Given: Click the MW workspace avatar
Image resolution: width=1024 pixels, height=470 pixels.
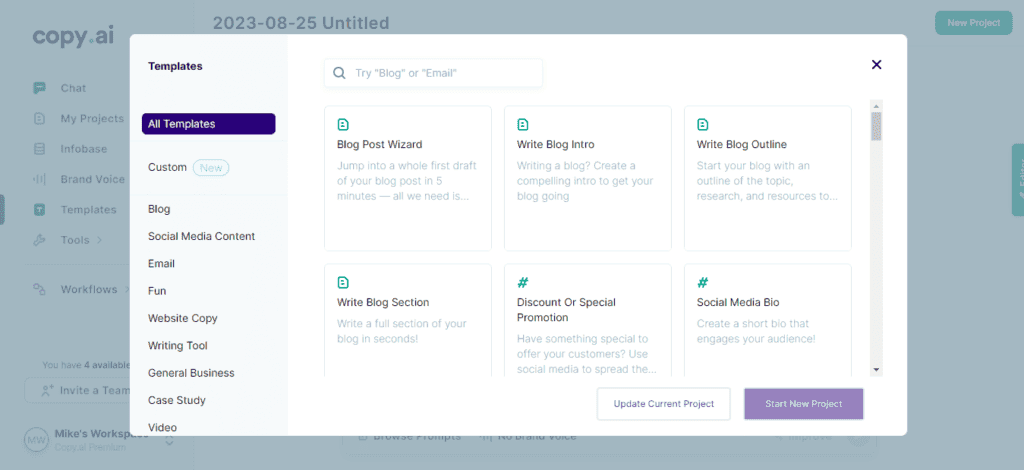Looking at the screenshot, I should [x=35, y=441].
